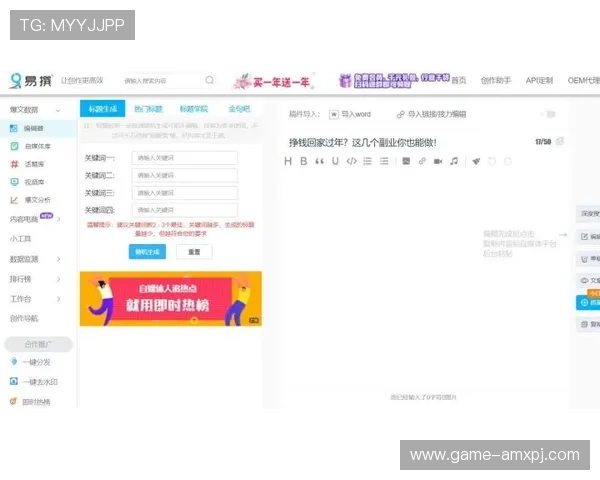Screen dimensions: 600x480
Task: Click the redo icon in toolbar
Action: [x=508, y=161]
